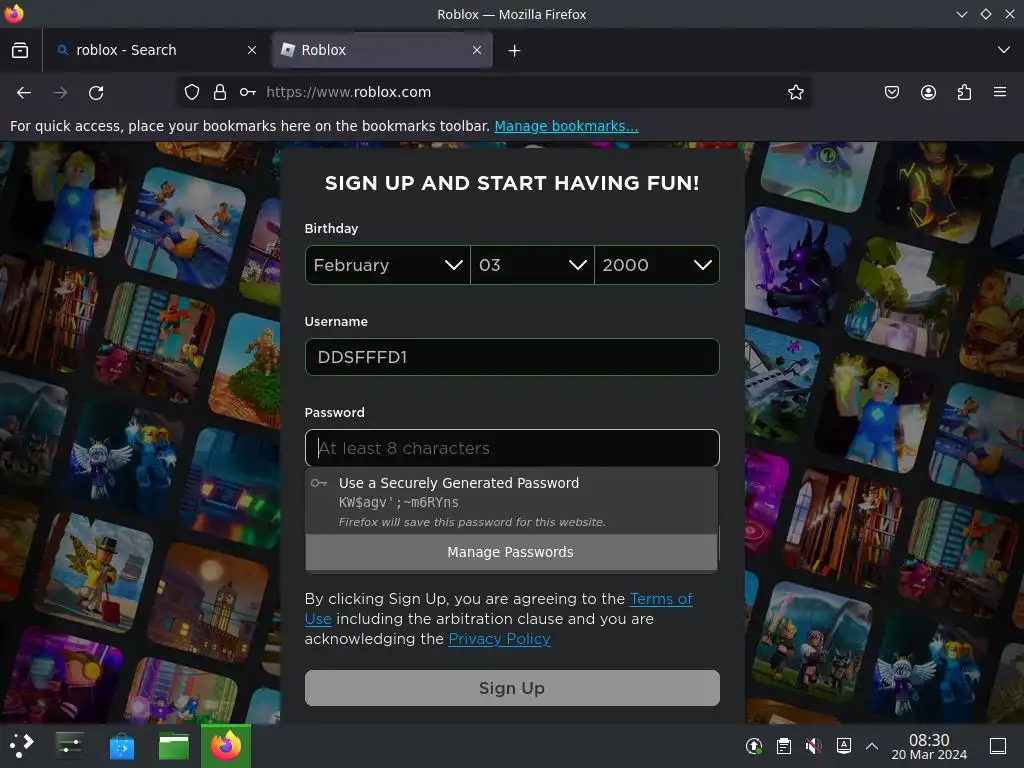Bookmark this page with the star
This screenshot has height=768, width=1024.
coord(795,92)
